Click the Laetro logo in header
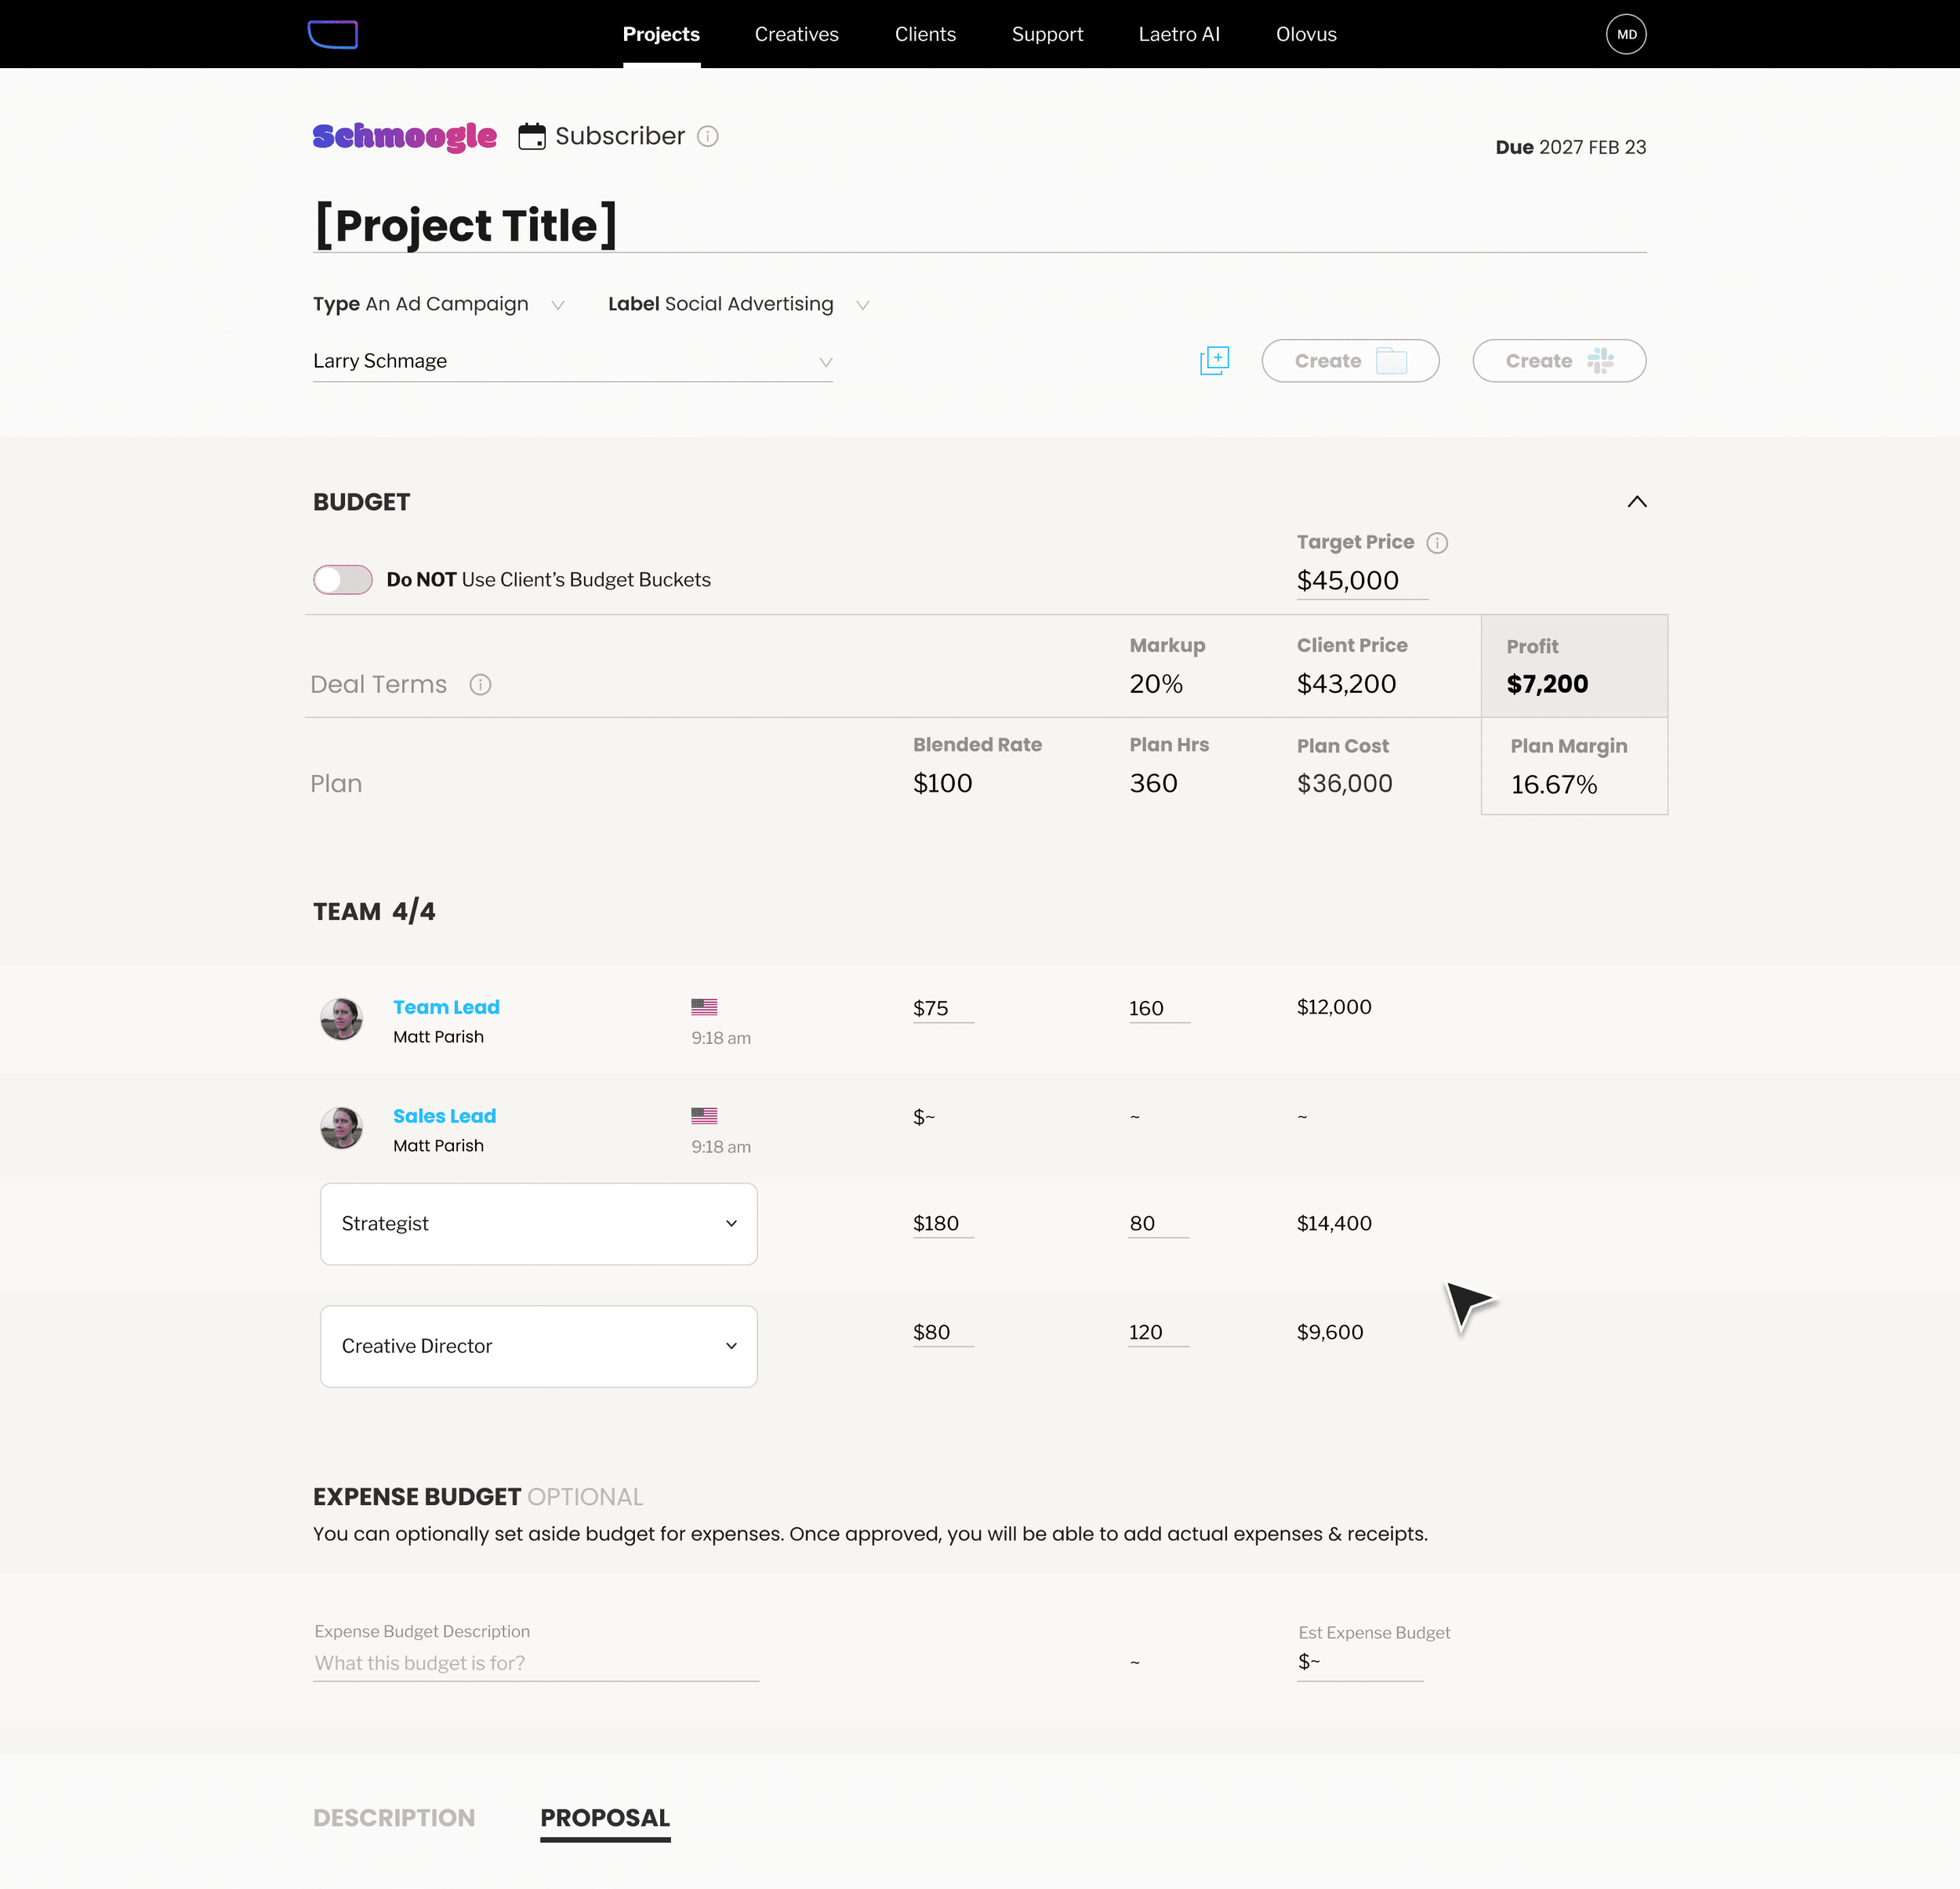Image resolution: width=1960 pixels, height=1889 pixels. tap(332, 34)
